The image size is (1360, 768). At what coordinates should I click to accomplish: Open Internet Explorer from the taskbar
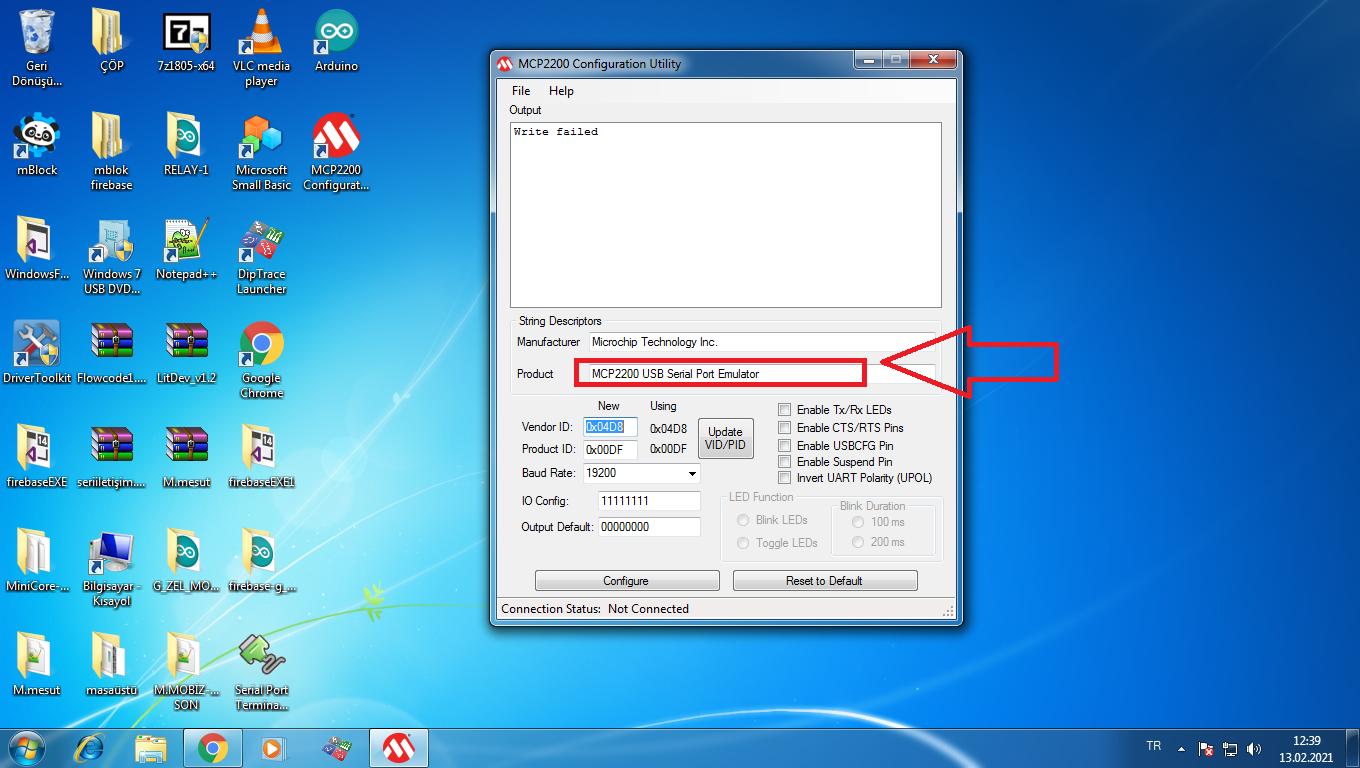(x=90, y=747)
